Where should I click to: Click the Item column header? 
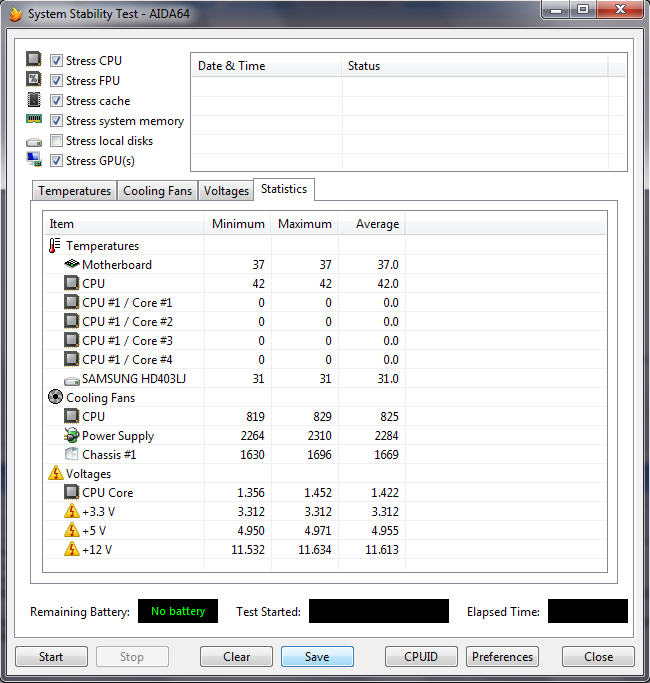click(124, 224)
